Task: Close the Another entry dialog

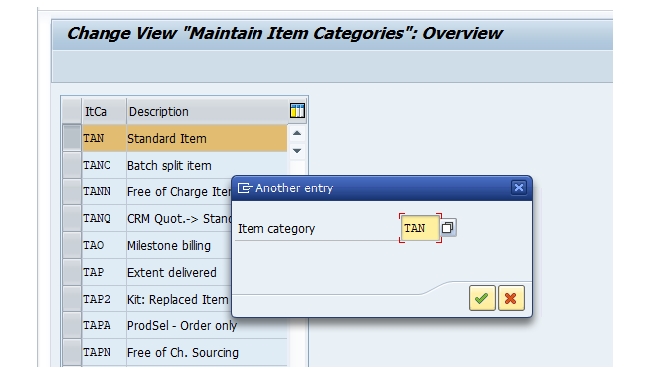Action: (x=518, y=187)
